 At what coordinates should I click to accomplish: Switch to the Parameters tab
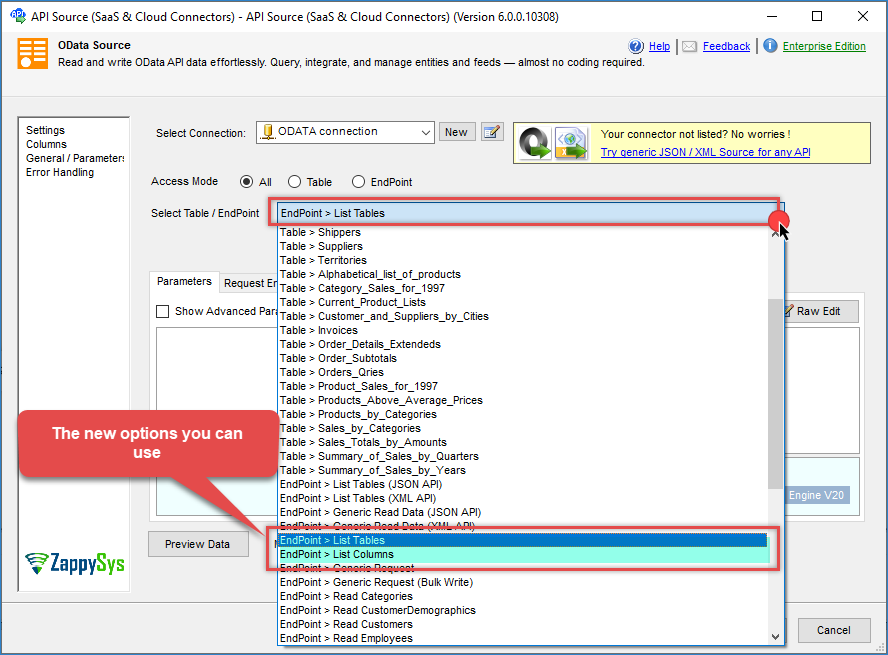184,282
